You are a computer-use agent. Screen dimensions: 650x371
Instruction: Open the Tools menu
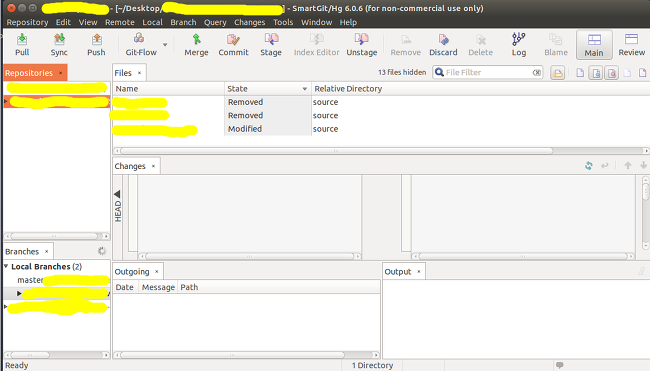click(283, 22)
